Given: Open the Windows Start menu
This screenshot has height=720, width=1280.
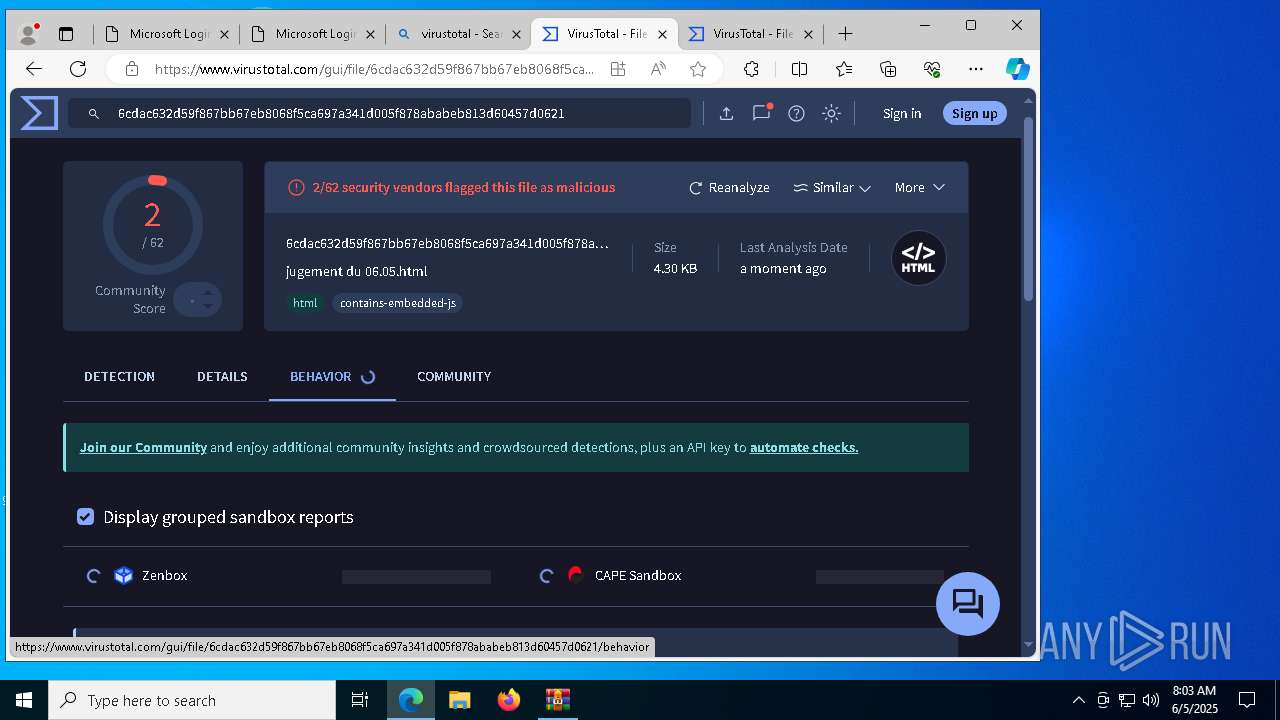Looking at the screenshot, I should 24,700.
